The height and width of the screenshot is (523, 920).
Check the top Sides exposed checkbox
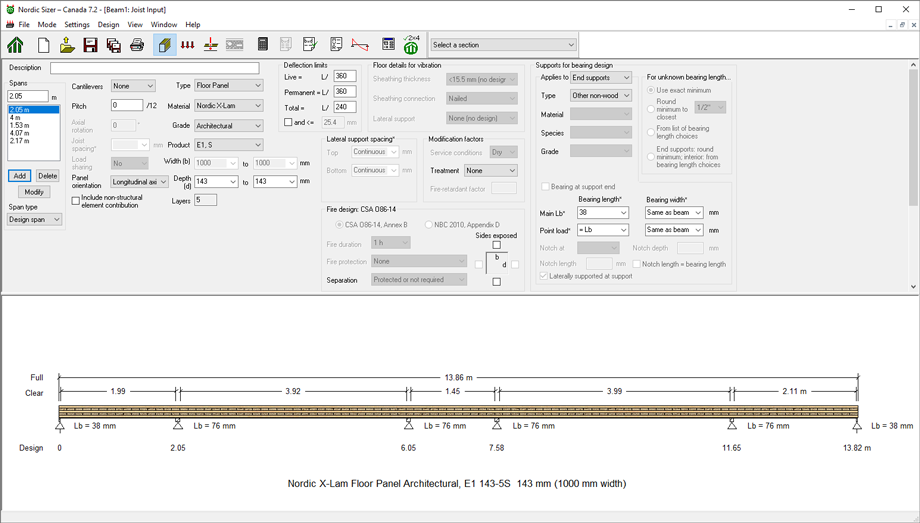pos(497,245)
